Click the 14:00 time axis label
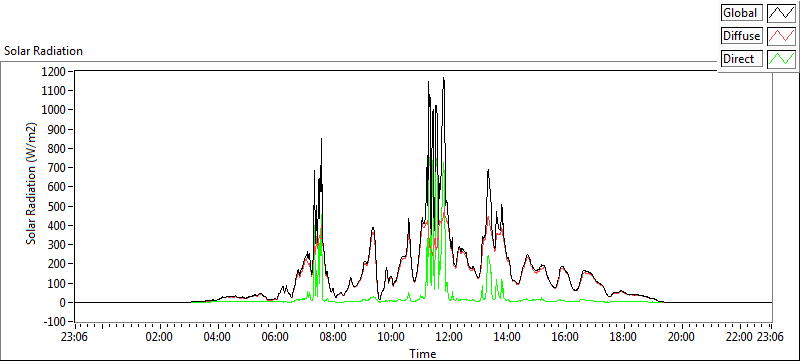 coord(508,337)
